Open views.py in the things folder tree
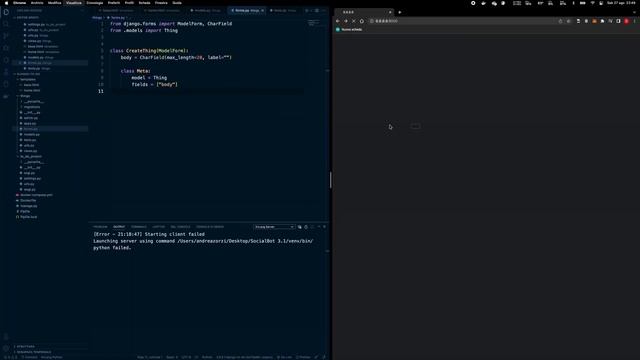This screenshot has height=360, width=640. (30, 151)
